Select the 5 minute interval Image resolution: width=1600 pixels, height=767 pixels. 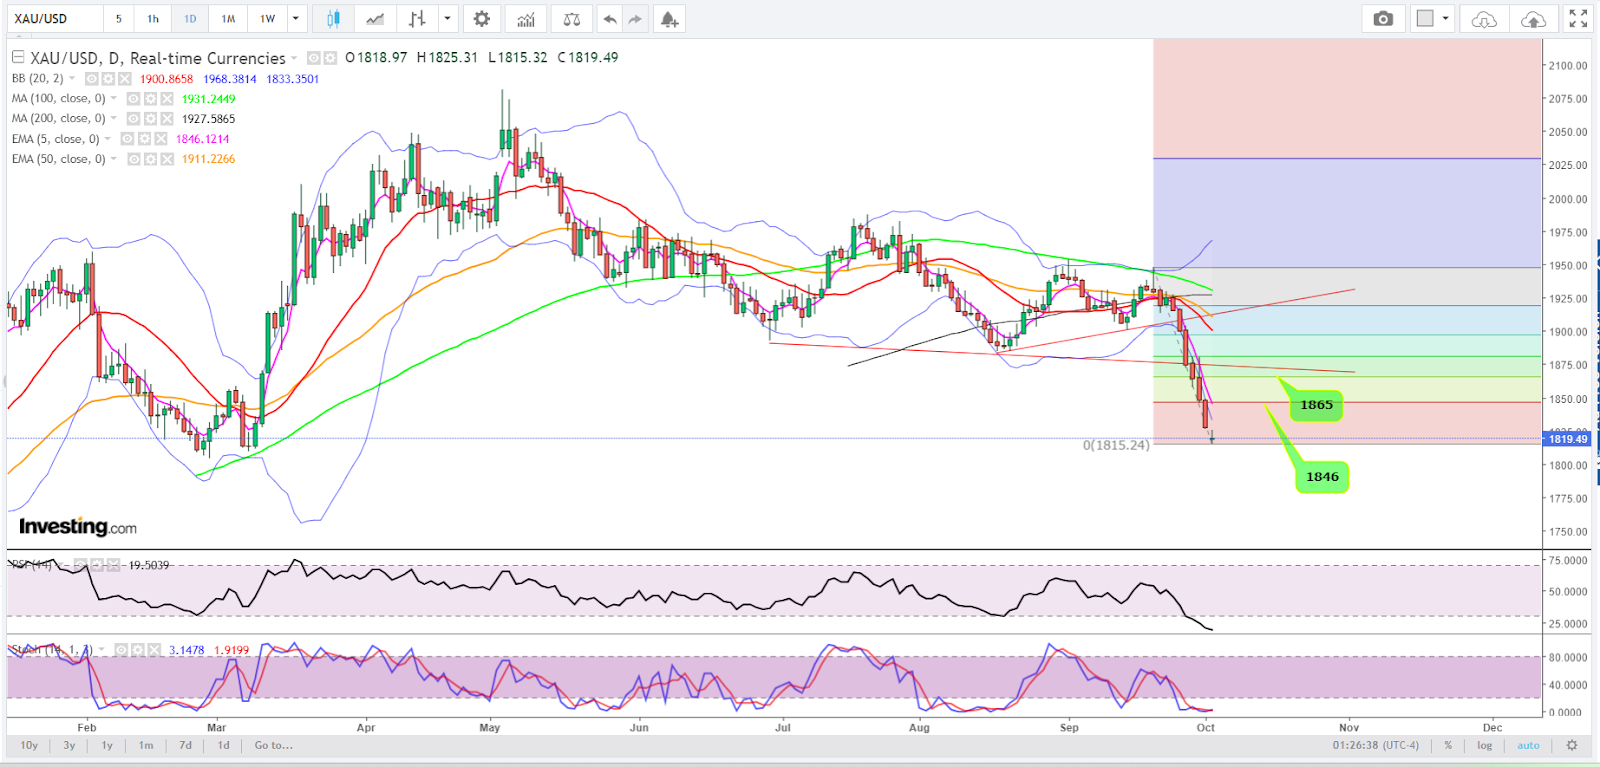(x=118, y=19)
